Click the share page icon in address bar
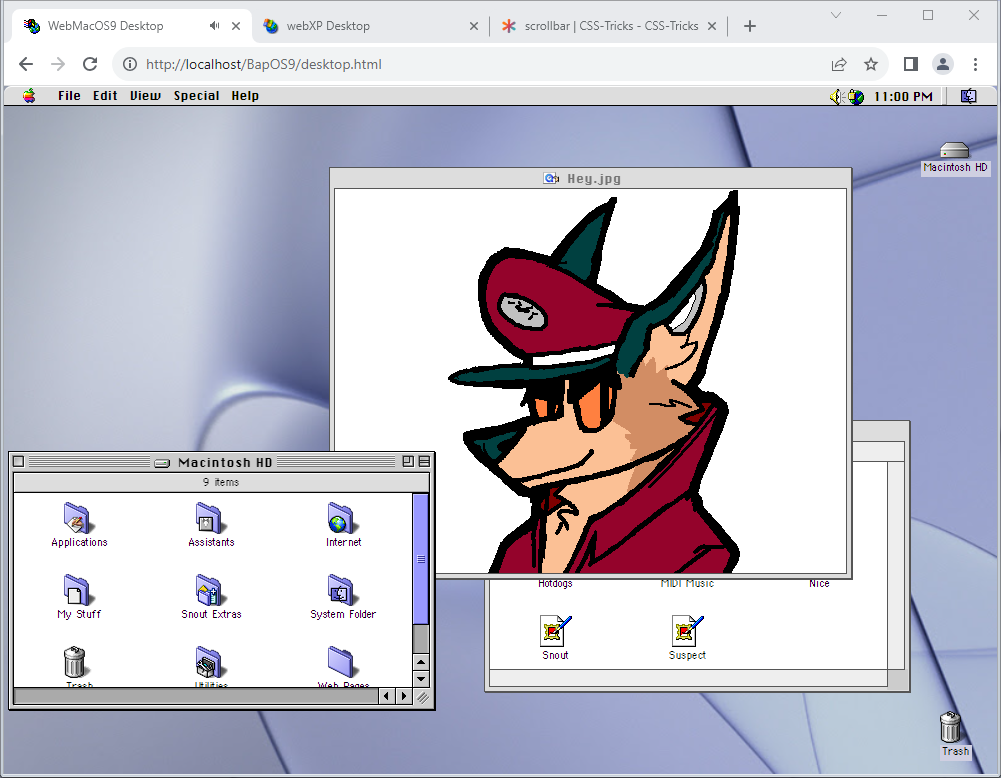This screenshot has width=1001, height=778. (839, 64)
